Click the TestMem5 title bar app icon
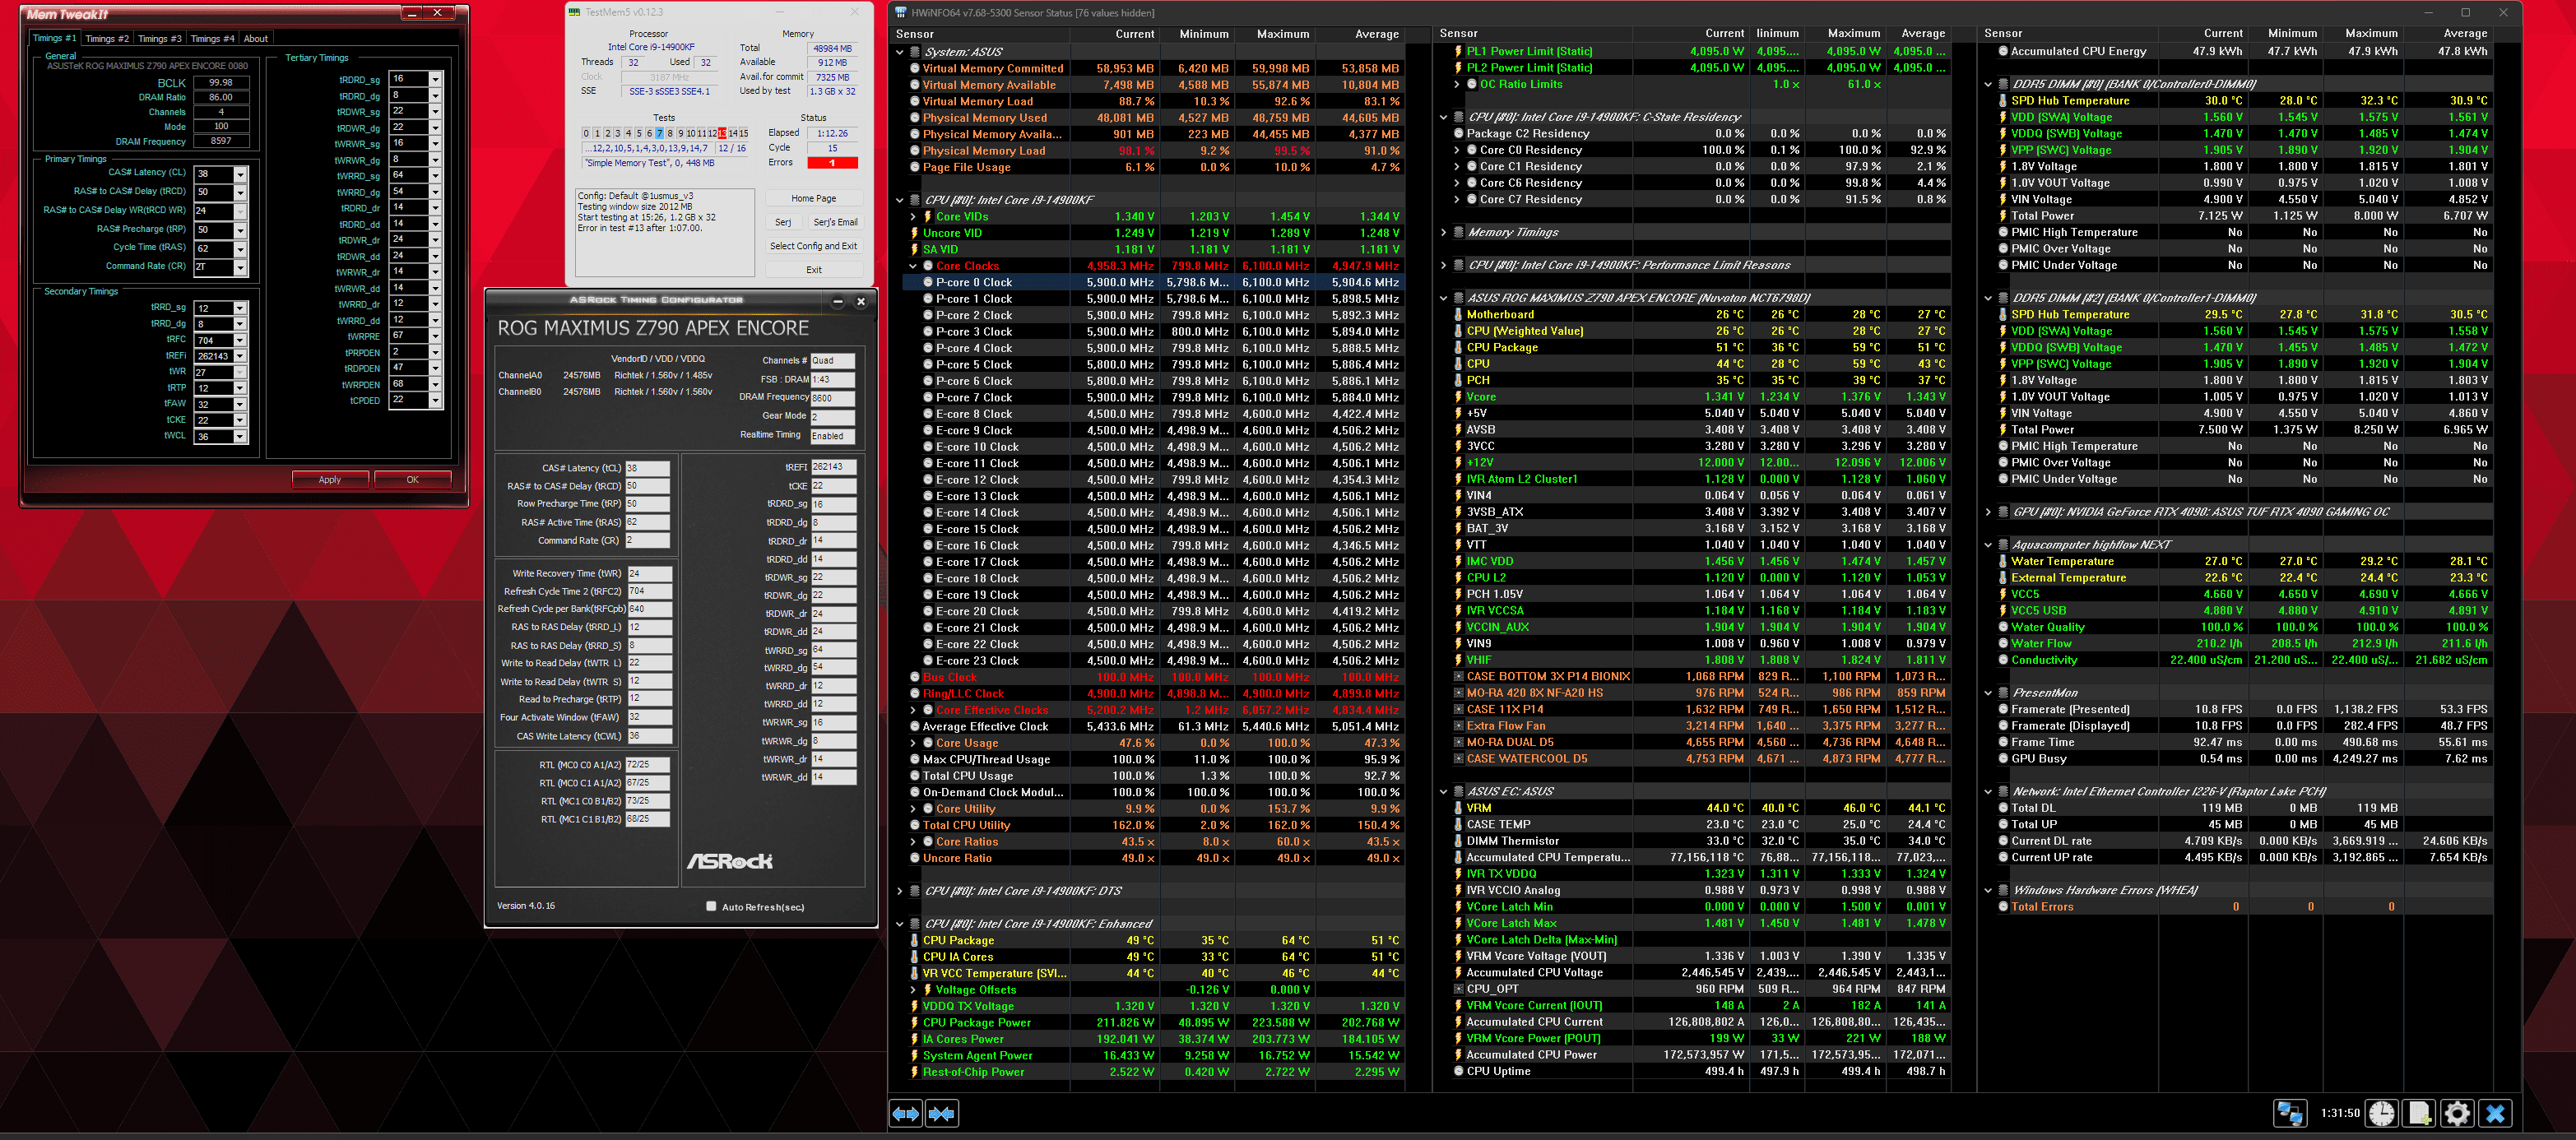Screen dimensions: 2576x1140 point(575,12)
